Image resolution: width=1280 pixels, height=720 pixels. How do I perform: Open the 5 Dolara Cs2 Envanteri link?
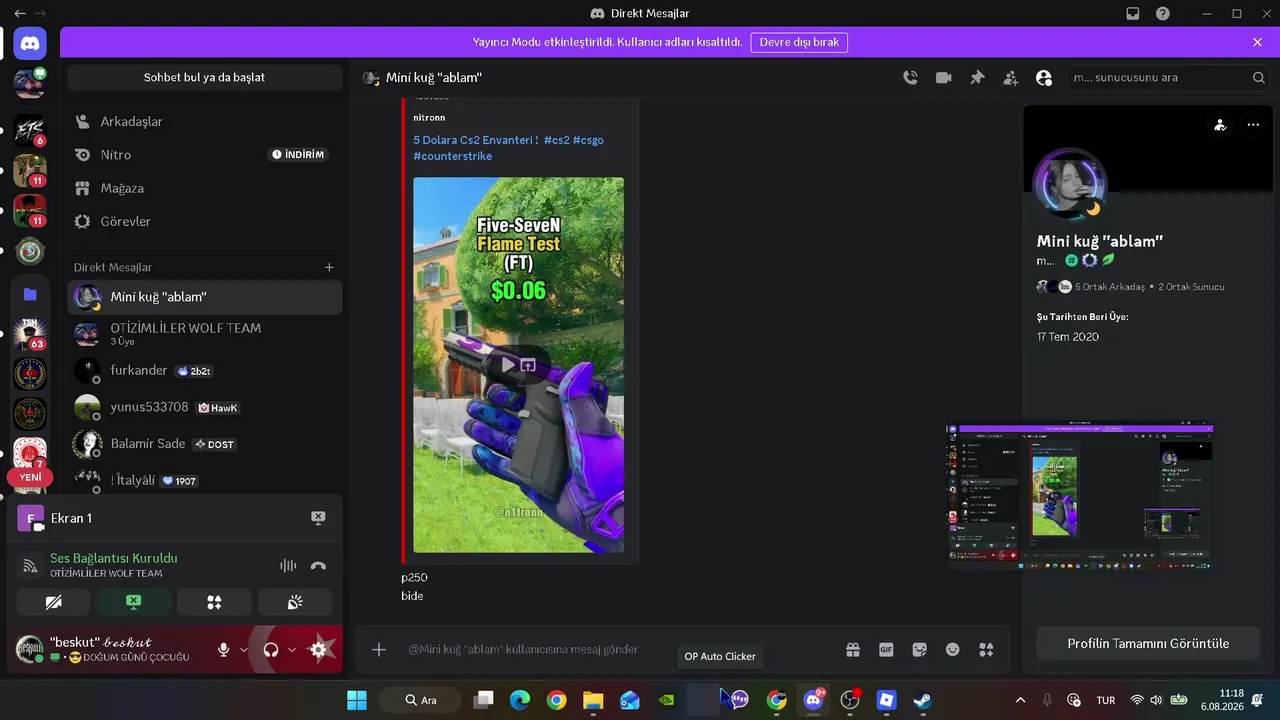tap(476, 140)
